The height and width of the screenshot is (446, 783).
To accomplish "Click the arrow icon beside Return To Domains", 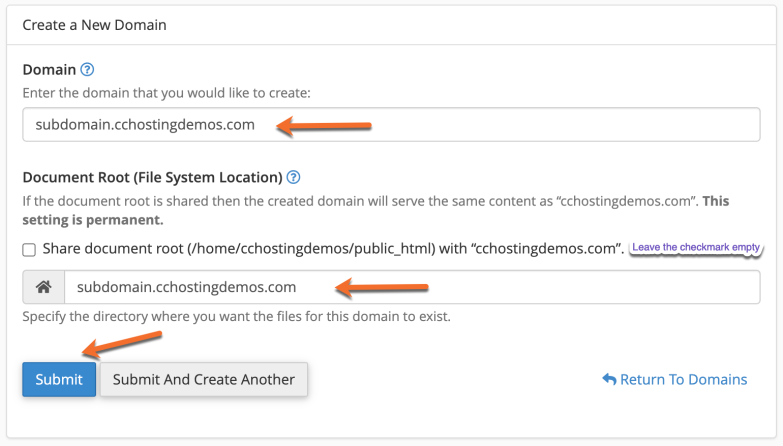I will point(609,380).
